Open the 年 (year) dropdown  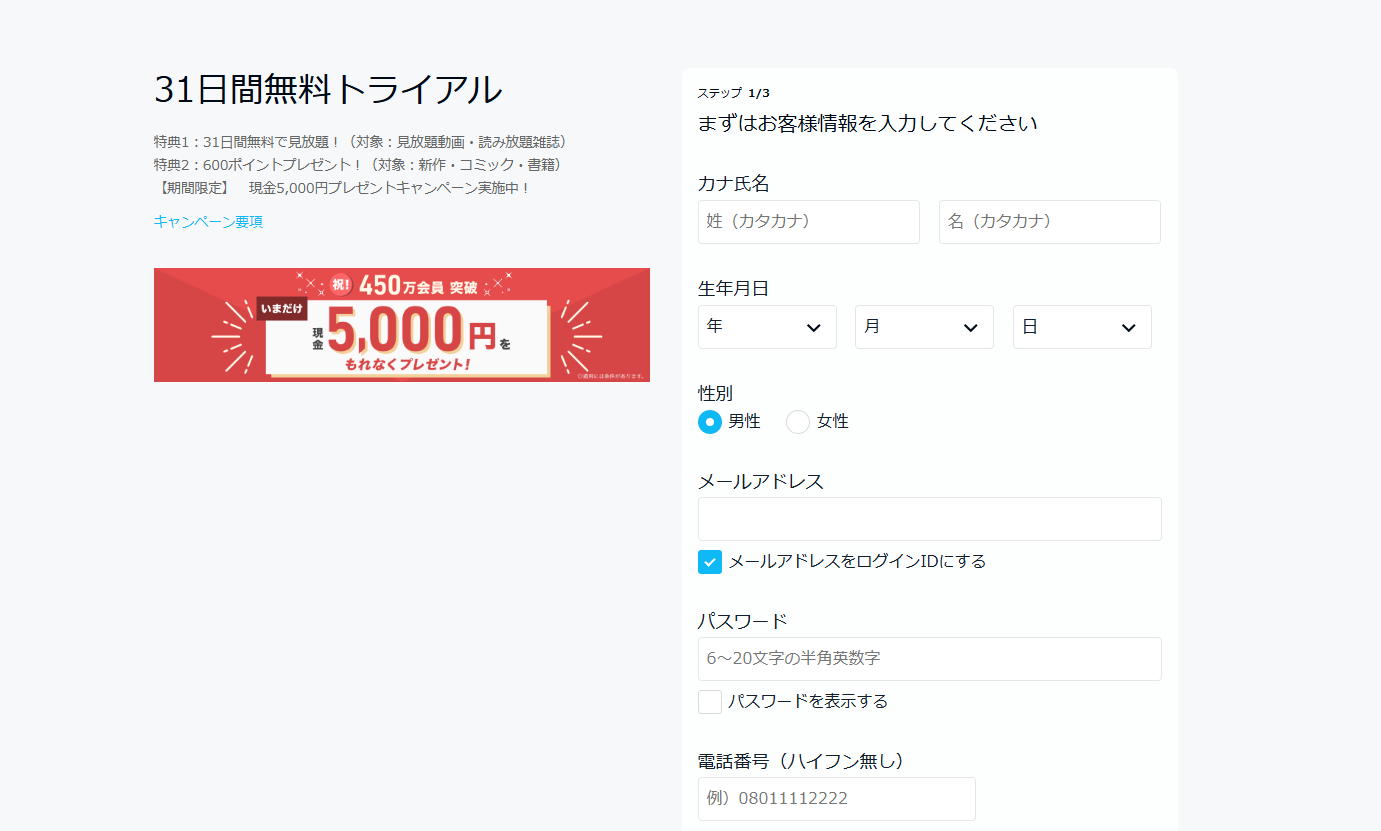point(766,327)
